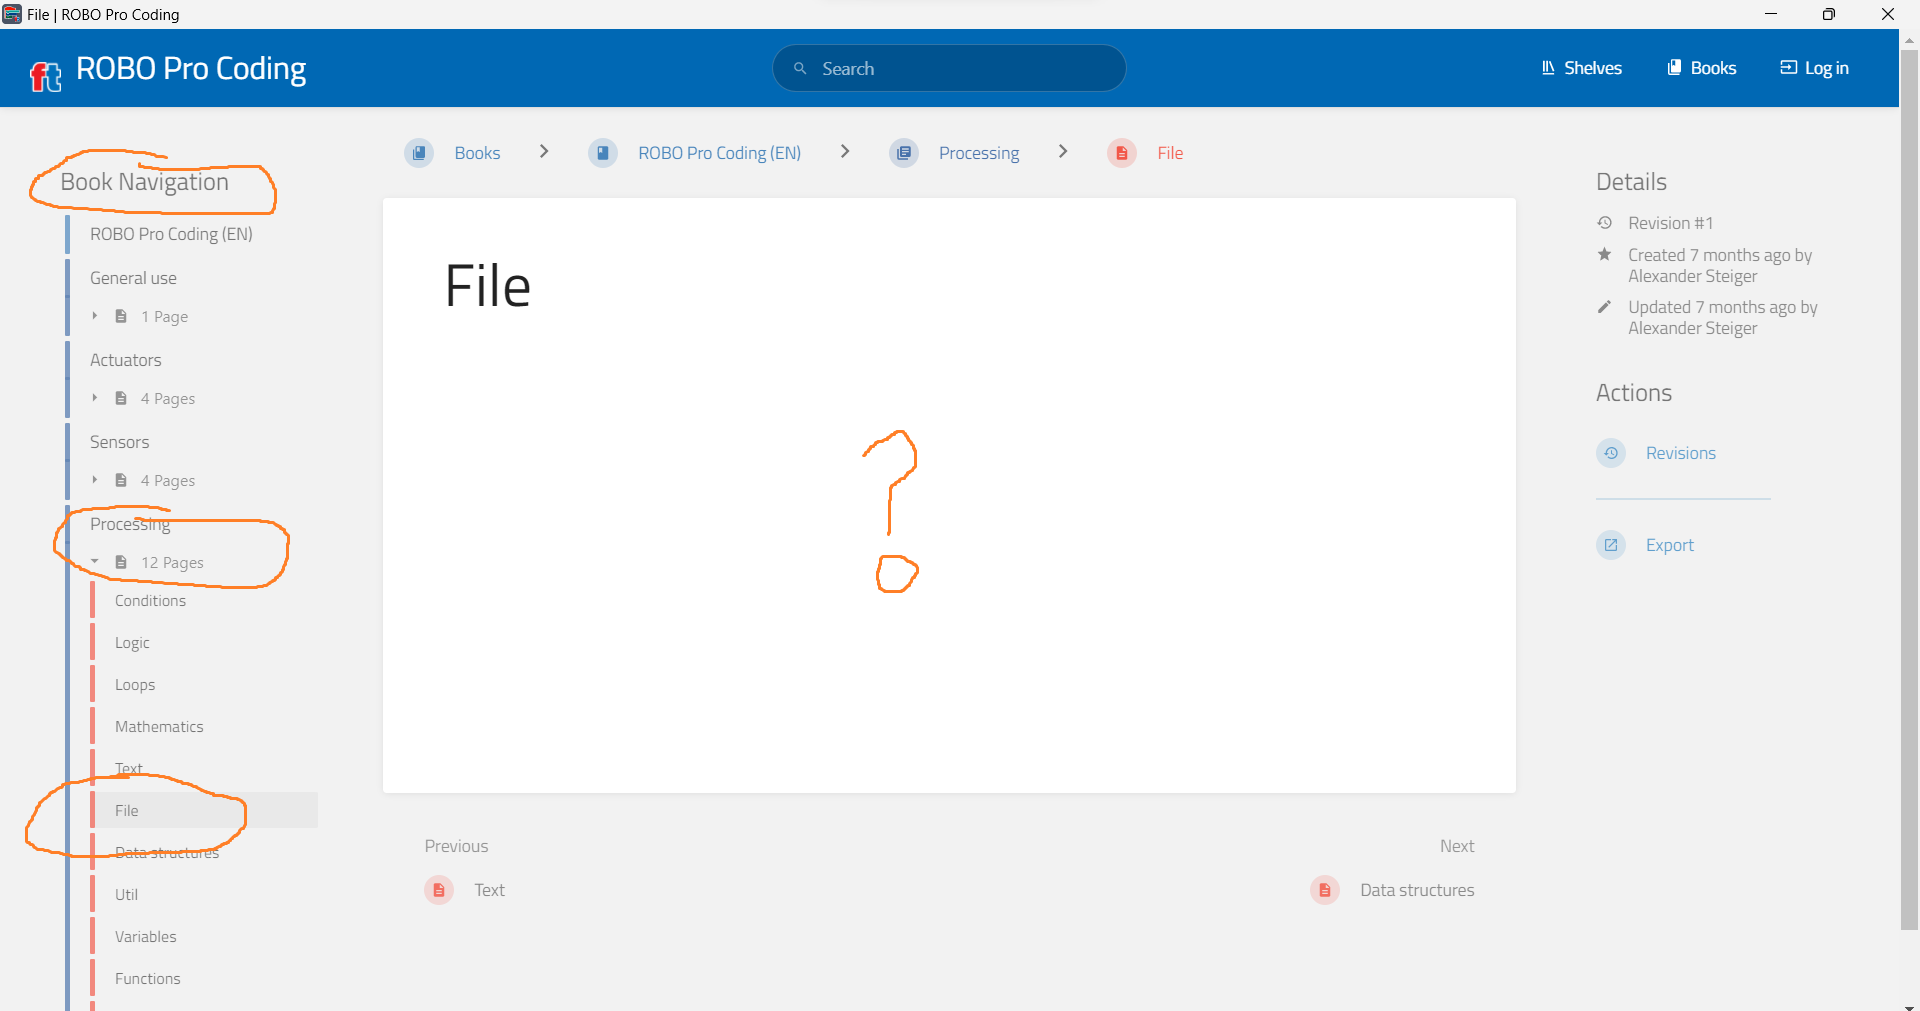Screen dimensions: 1920x1011
Task: Open the Conditions page in sidebar
Action: [150, 601]
